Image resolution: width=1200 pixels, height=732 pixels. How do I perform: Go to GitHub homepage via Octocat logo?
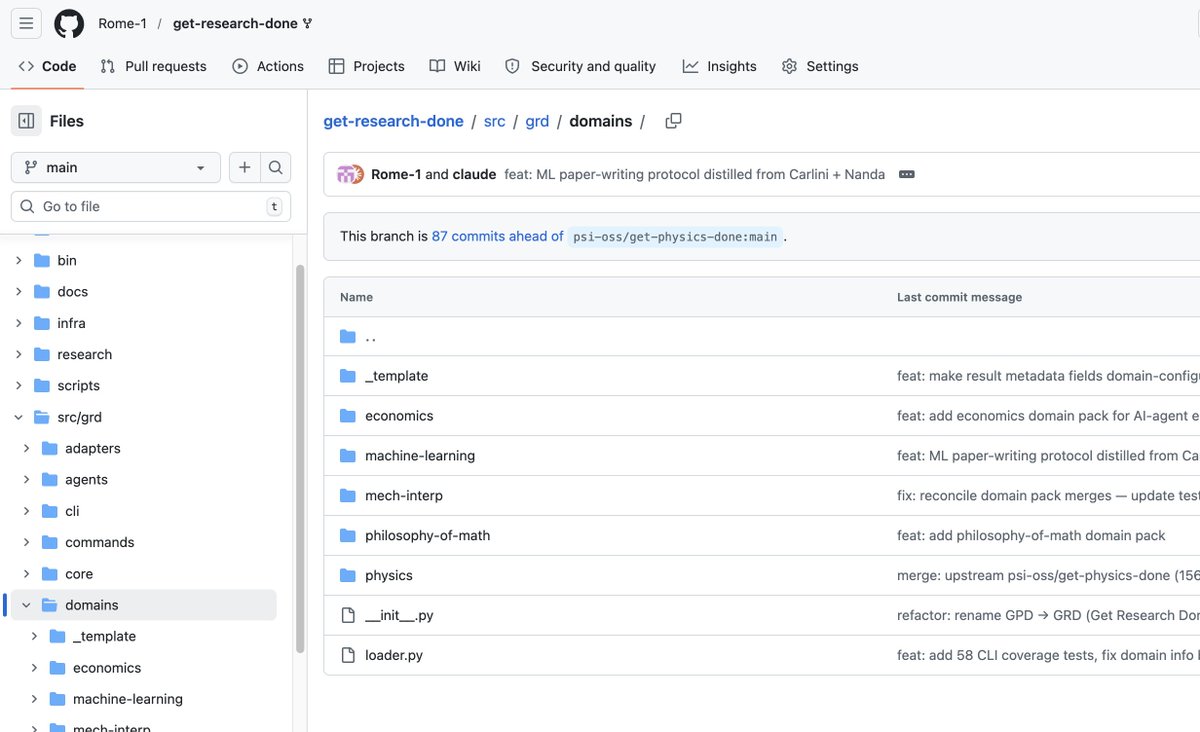click(69, 23)
